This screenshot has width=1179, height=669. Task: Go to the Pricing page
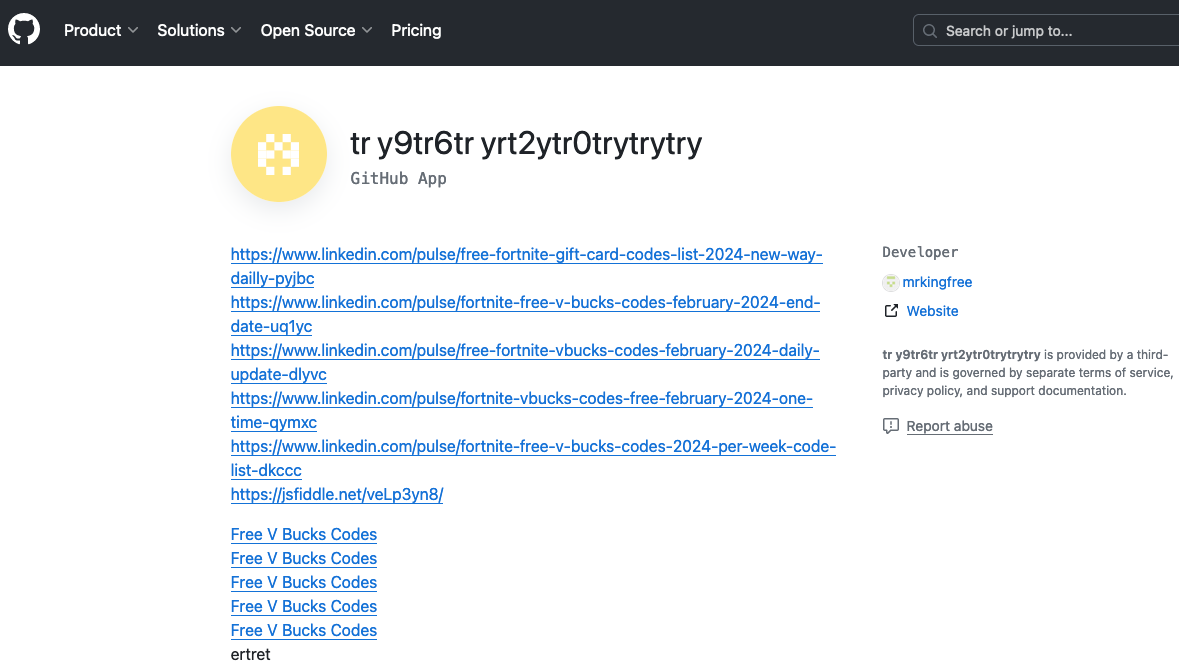(x=416, y=31)
